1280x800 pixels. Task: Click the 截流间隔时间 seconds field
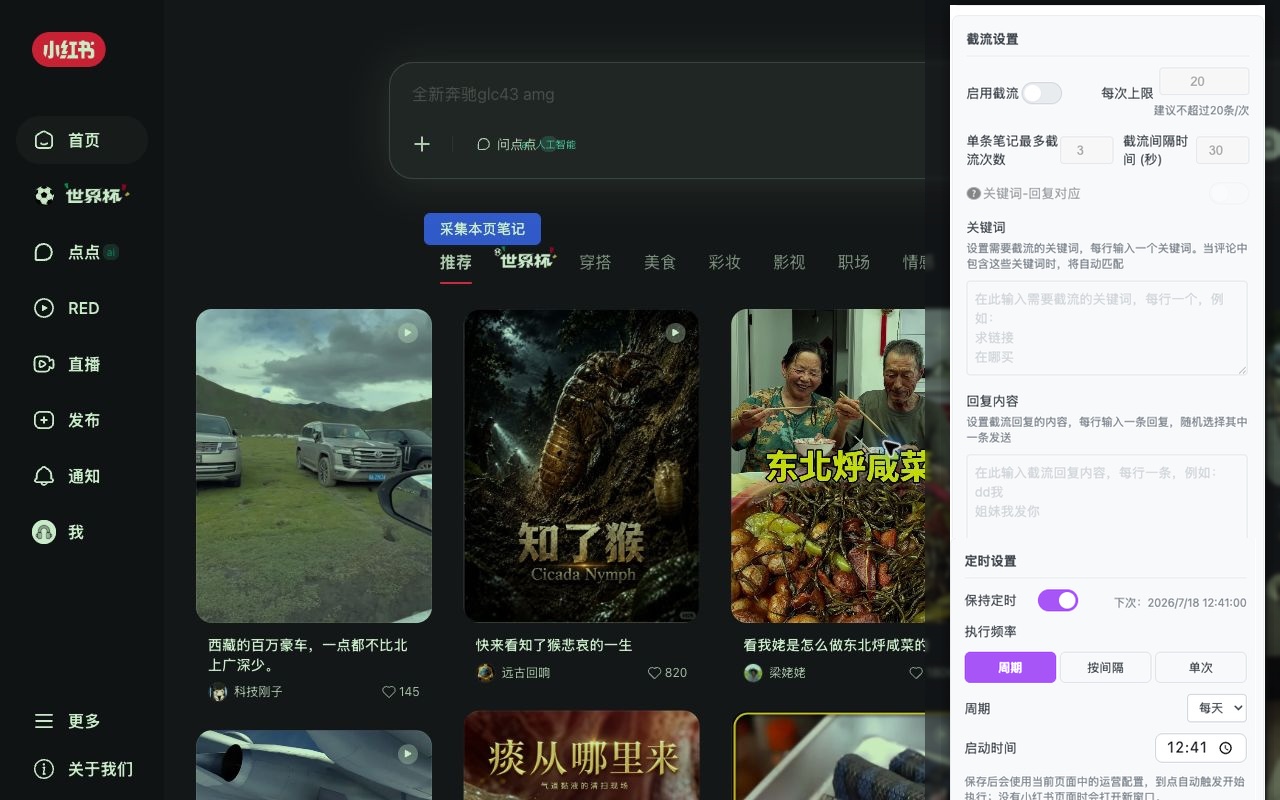click(1222, 150)
